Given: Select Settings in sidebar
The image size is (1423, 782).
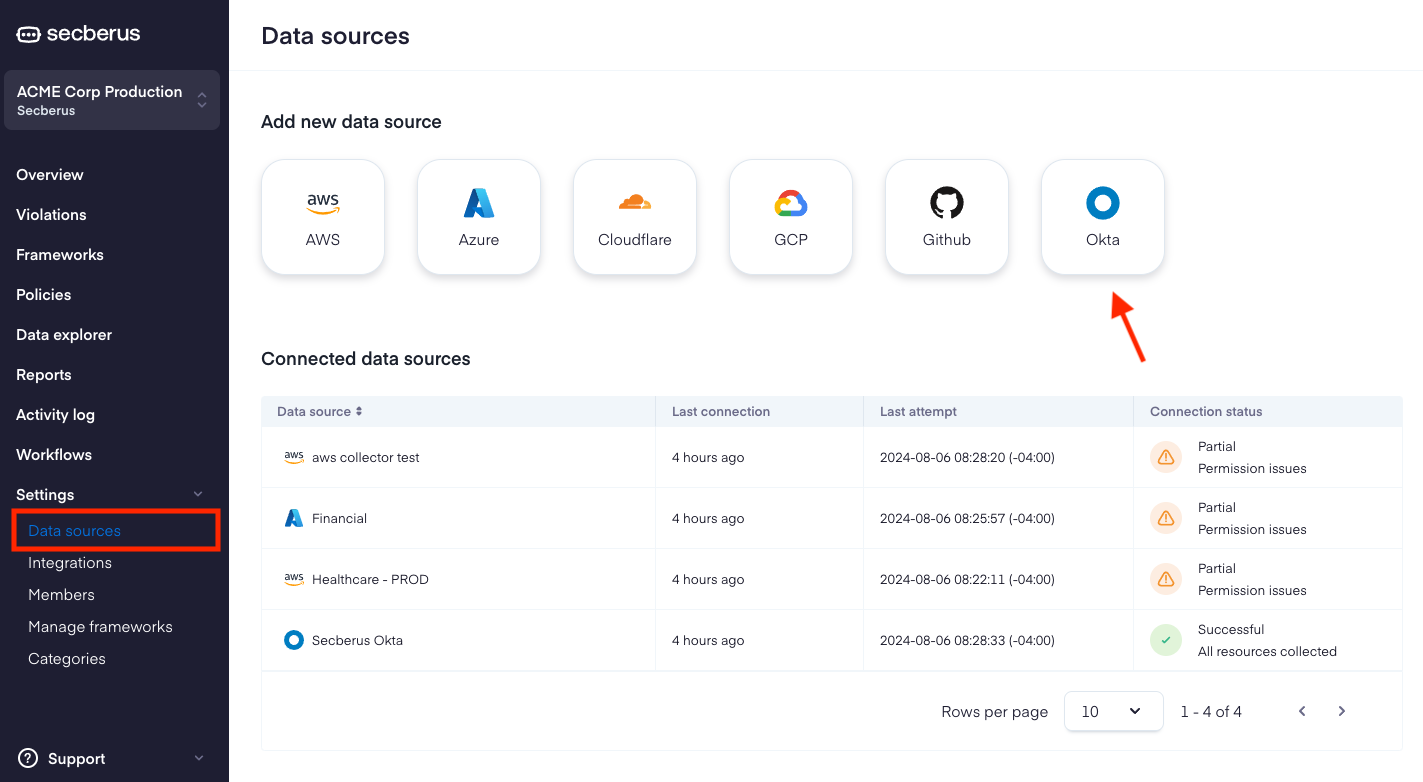Looking at the screenshot, I should pos(45,494).
